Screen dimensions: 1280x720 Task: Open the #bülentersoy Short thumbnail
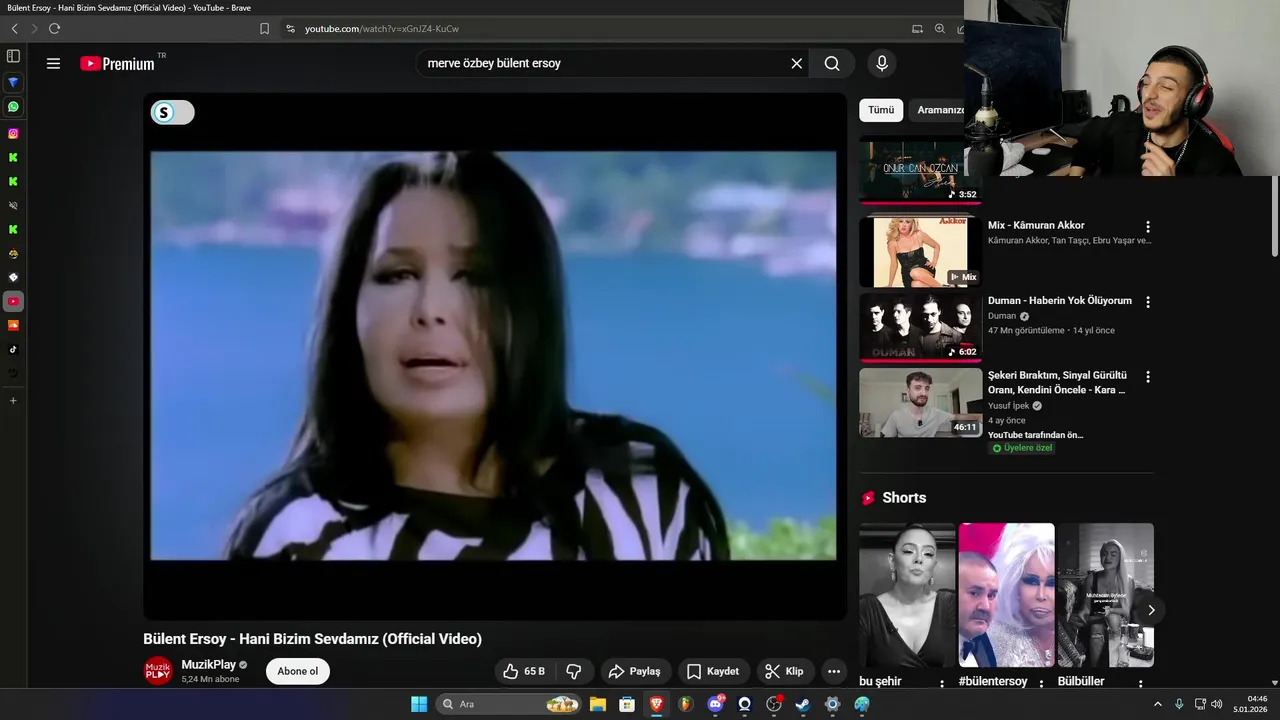[x=1006, y=595]
